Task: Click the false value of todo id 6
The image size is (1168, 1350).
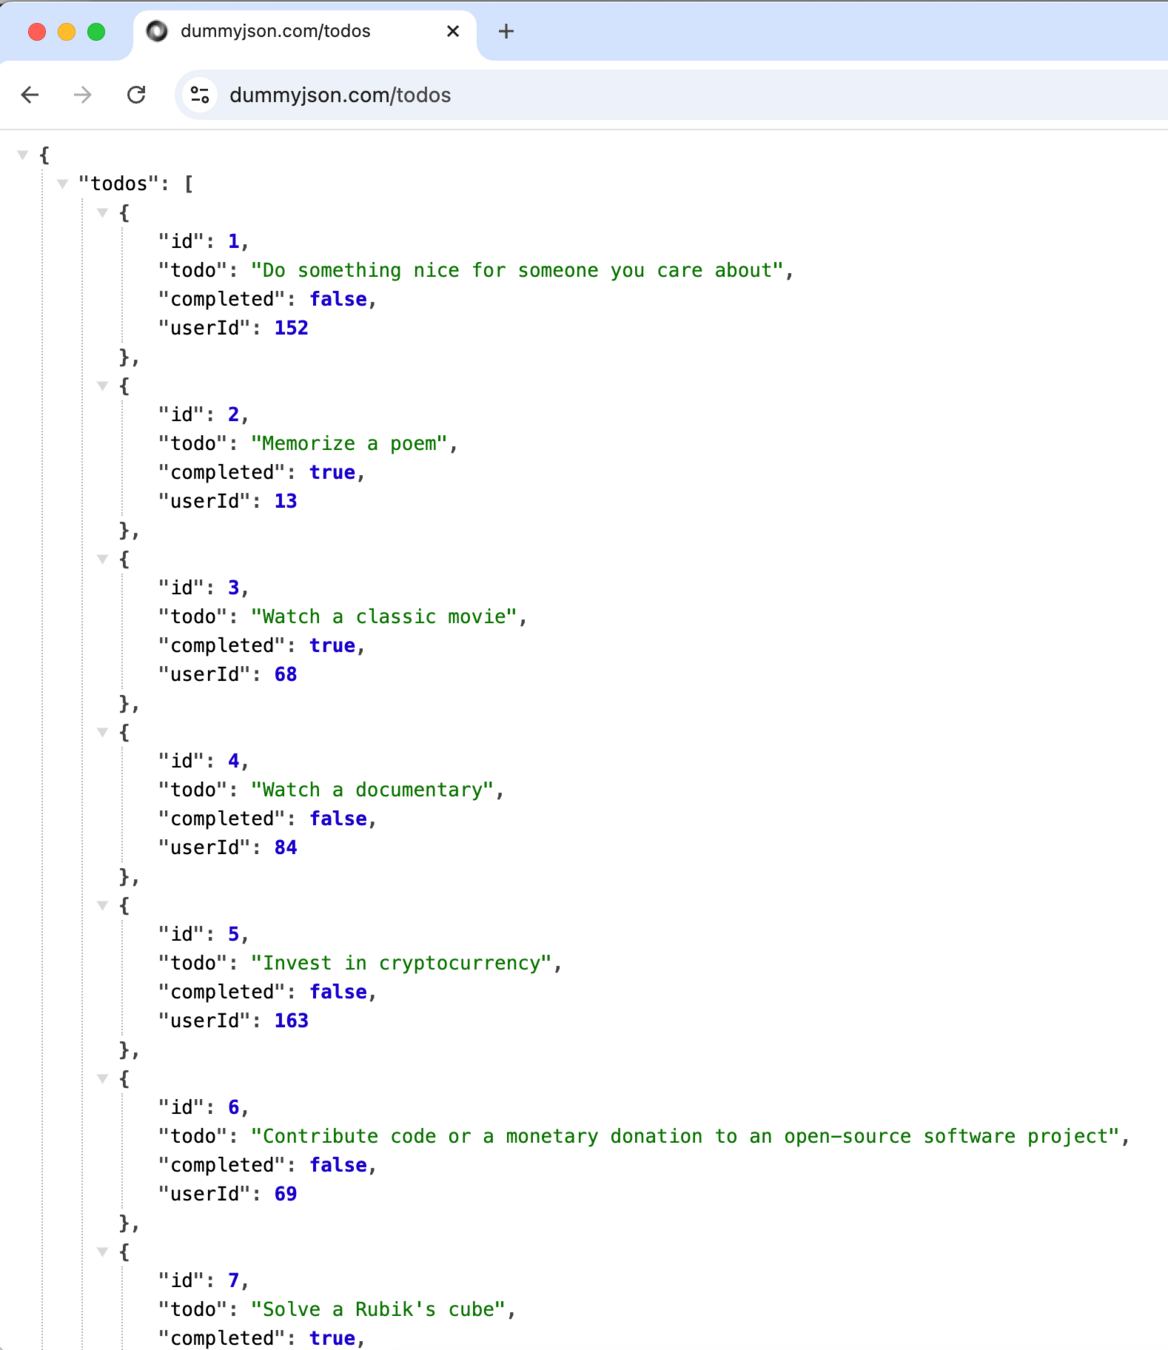Action: coord(338,1164)
